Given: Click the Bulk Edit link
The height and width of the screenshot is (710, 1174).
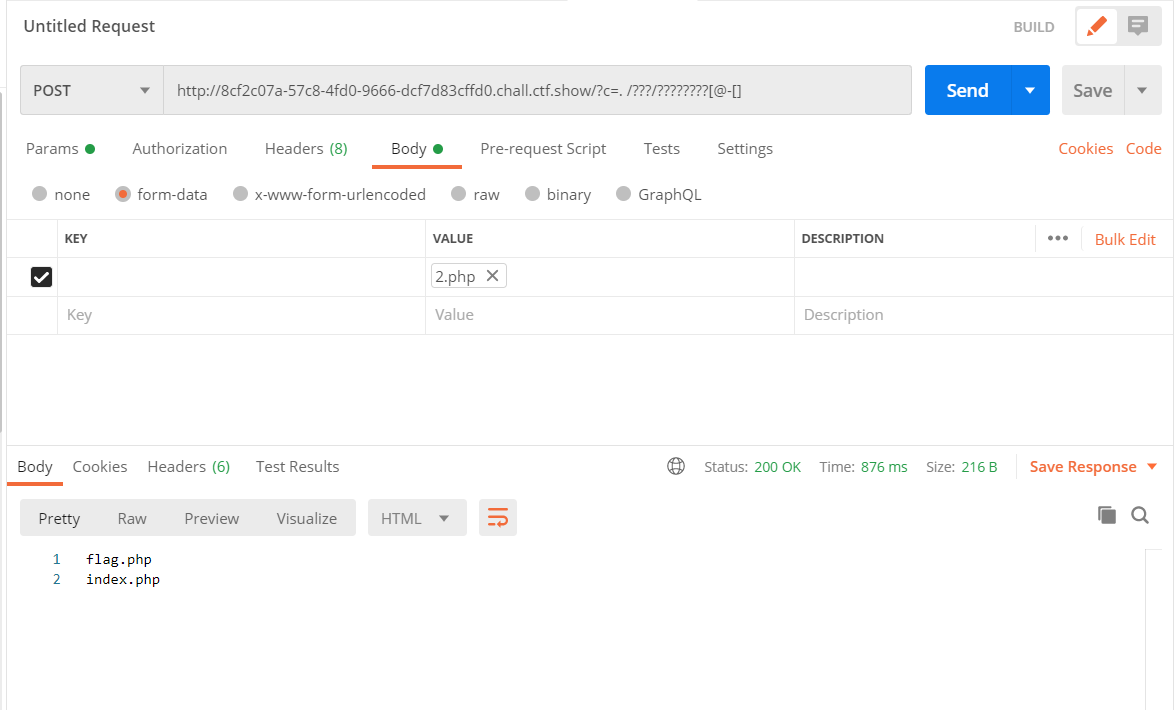Looking at the screenshot, I should point(1125,239).
